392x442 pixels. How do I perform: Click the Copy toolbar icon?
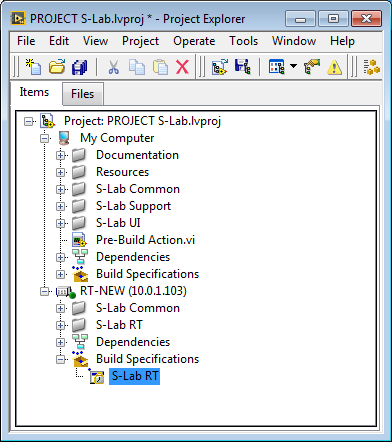(137, 67)
